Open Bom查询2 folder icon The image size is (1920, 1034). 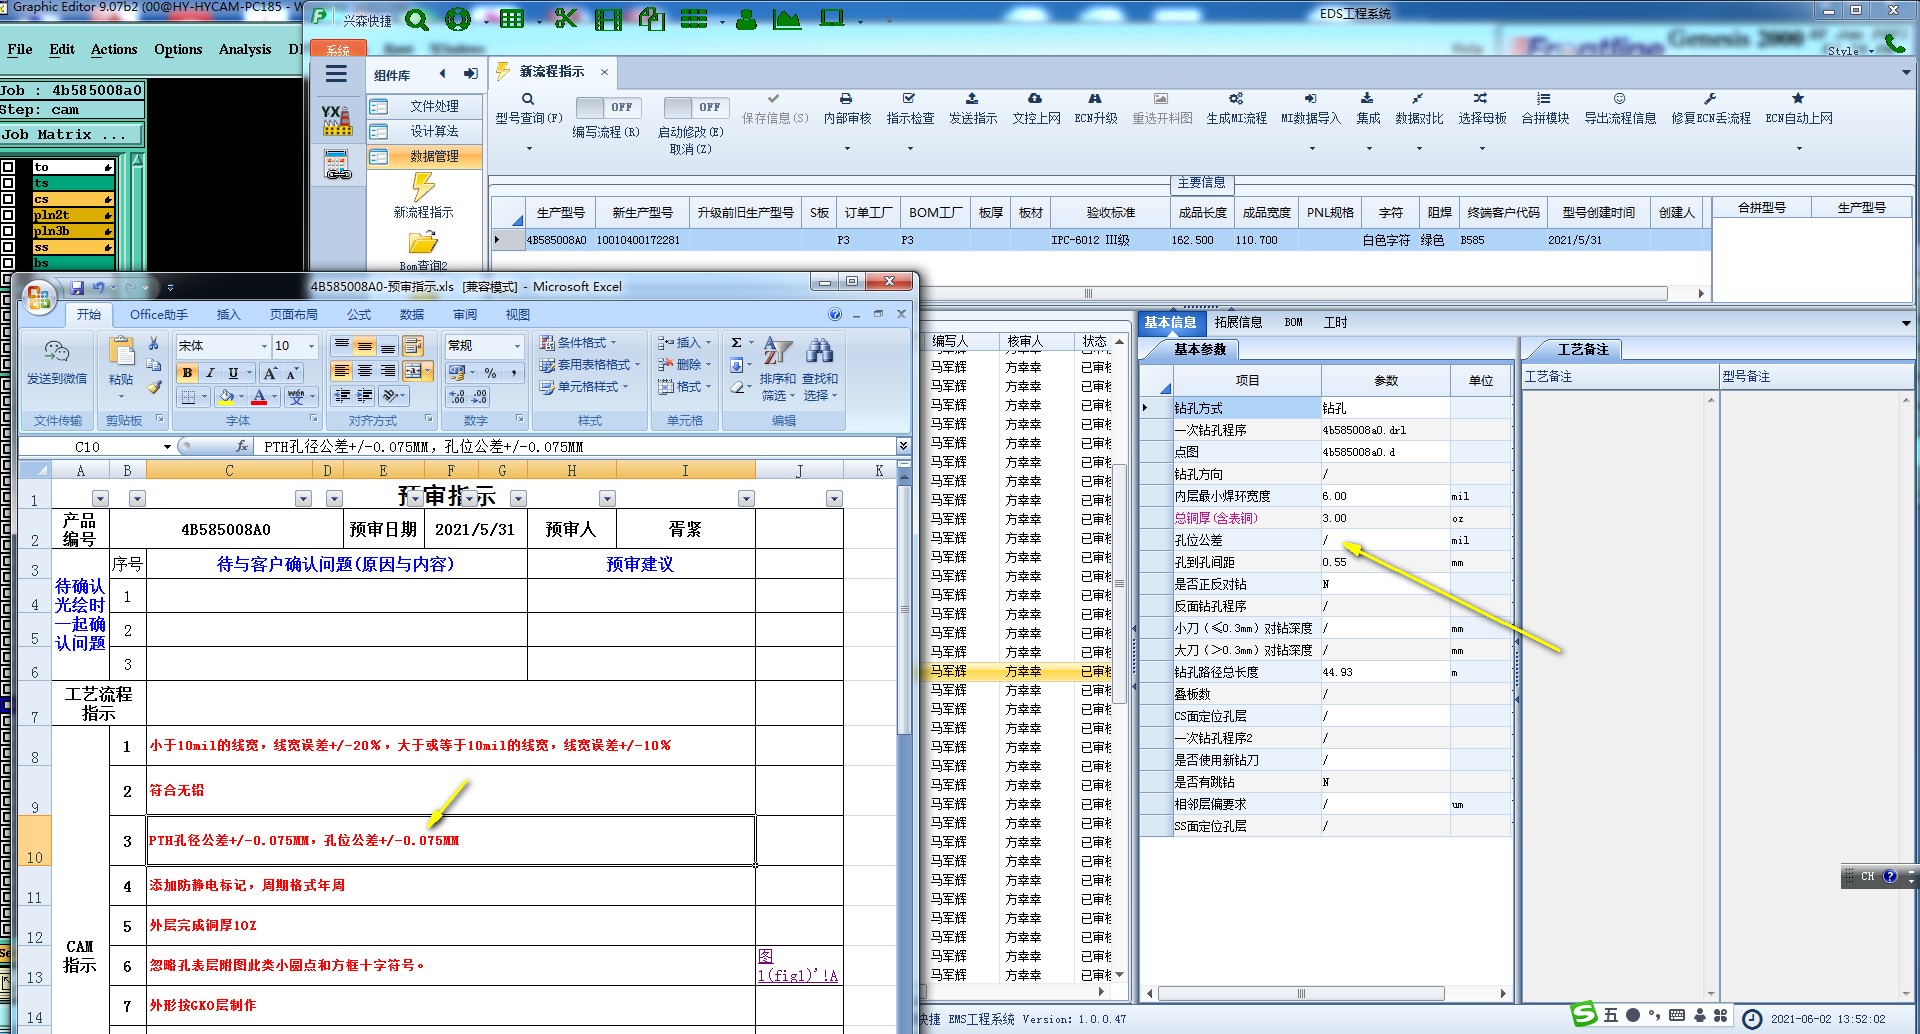[423, 243]
